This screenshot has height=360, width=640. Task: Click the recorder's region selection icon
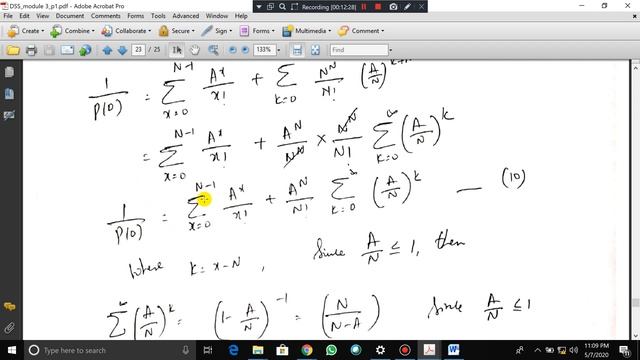(295, 7)
